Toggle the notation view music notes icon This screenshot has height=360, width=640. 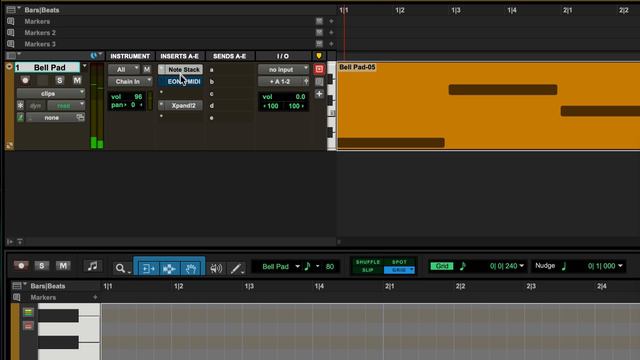[x=92, y=266]
